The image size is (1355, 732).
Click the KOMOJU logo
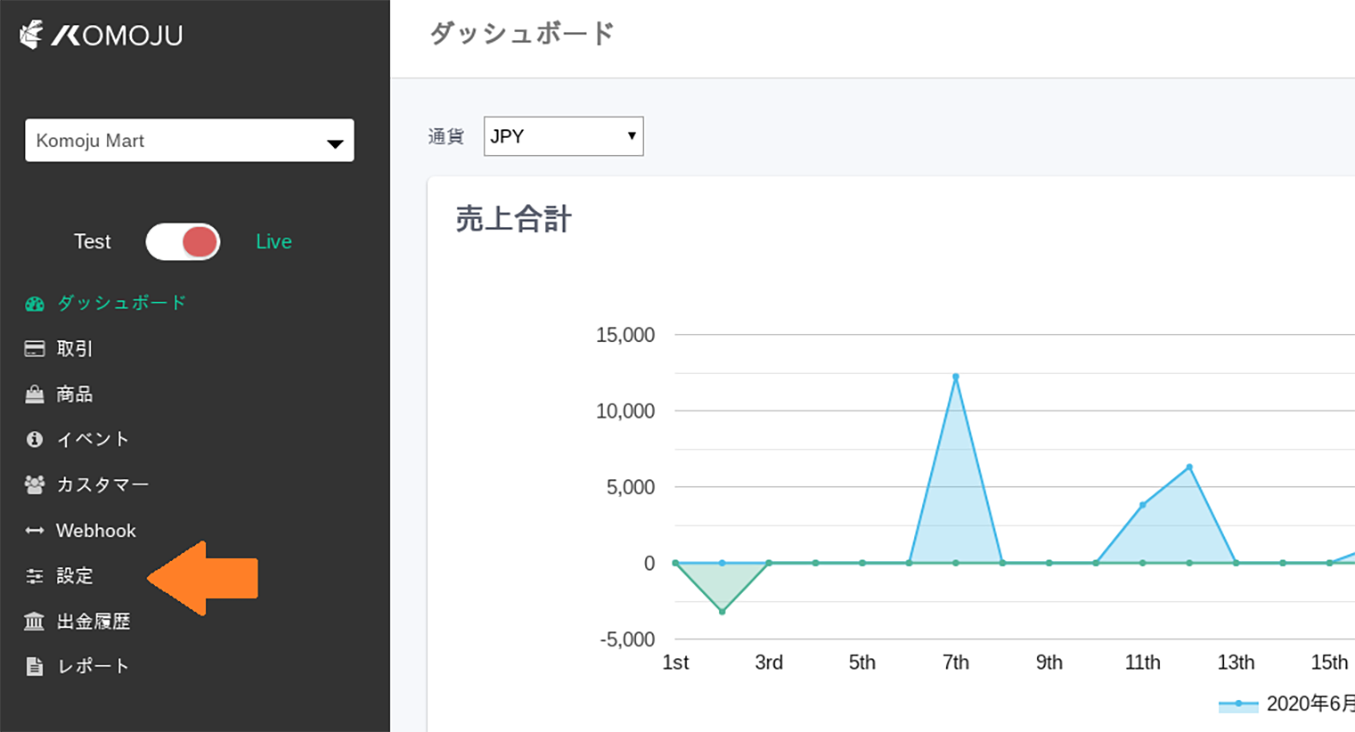[101, 36]
